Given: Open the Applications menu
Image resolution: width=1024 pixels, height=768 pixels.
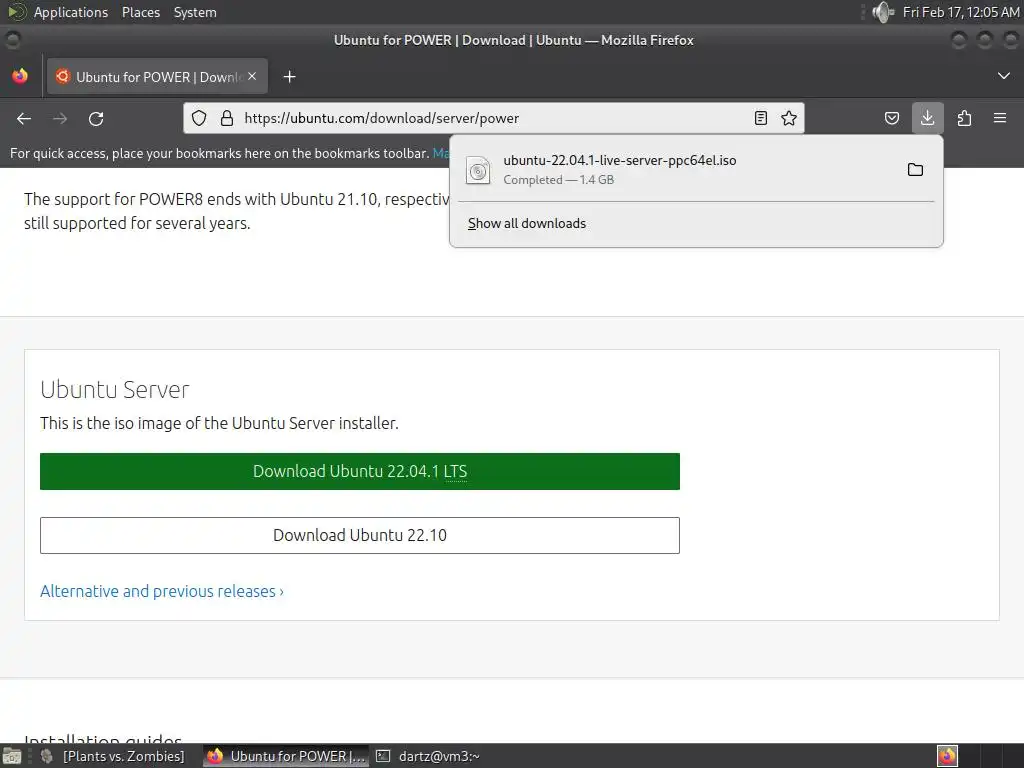Looking at the screenshot, I should pos(71,12).
